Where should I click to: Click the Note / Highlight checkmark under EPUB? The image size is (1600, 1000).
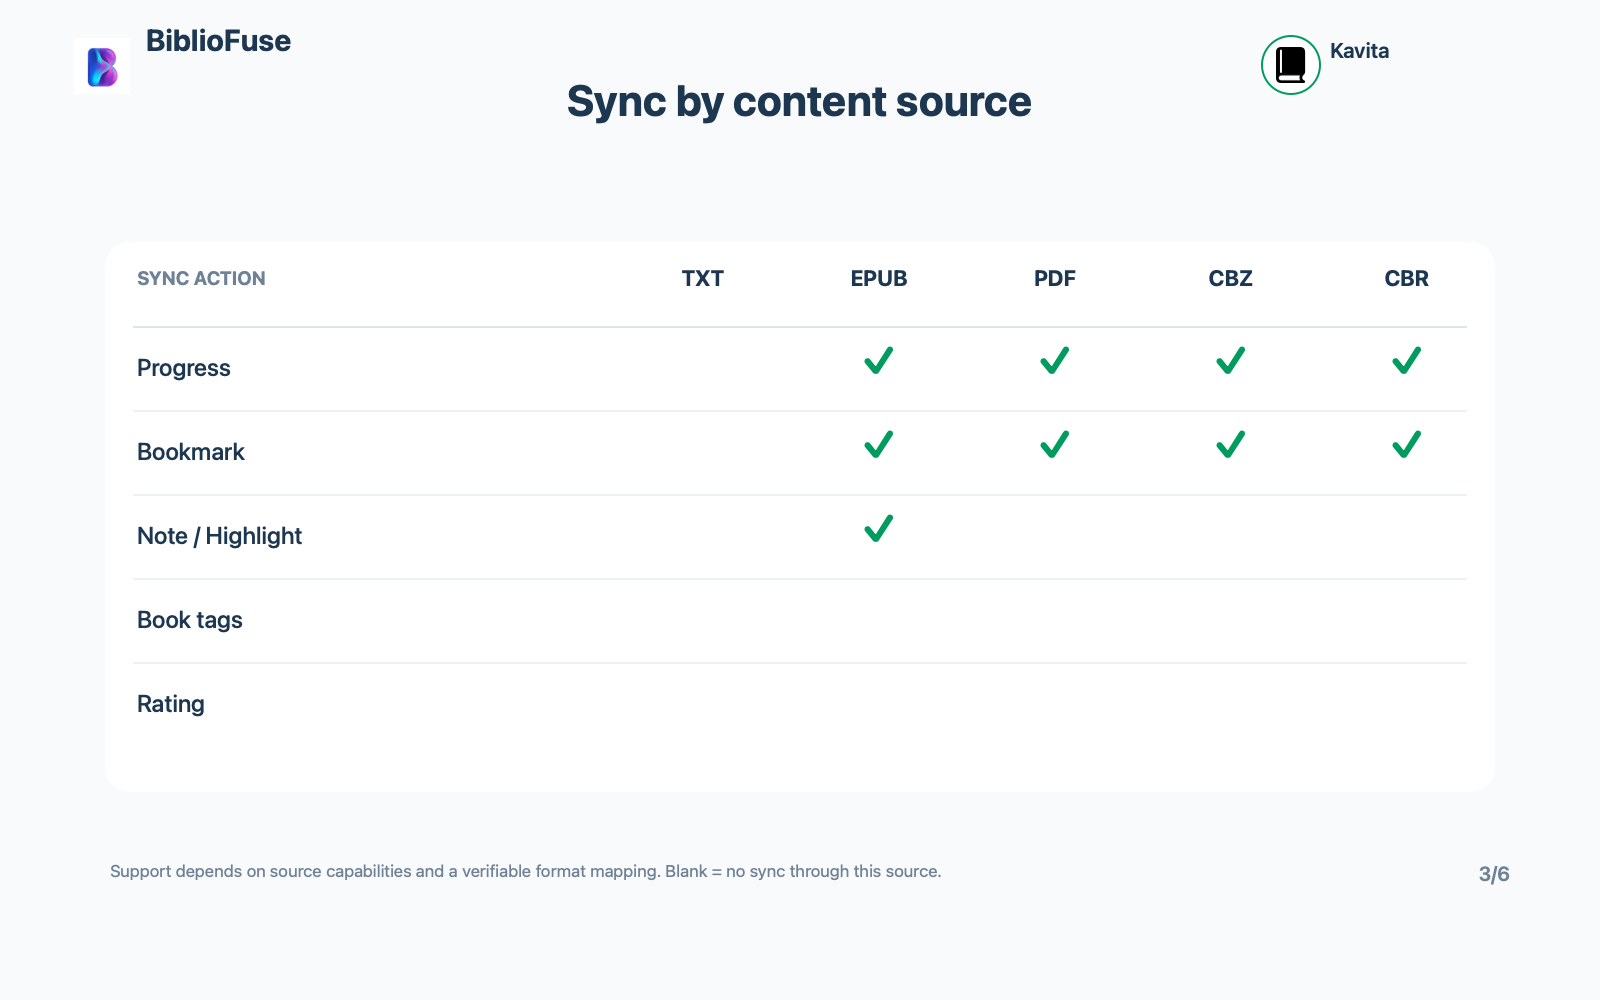[879, 528]
